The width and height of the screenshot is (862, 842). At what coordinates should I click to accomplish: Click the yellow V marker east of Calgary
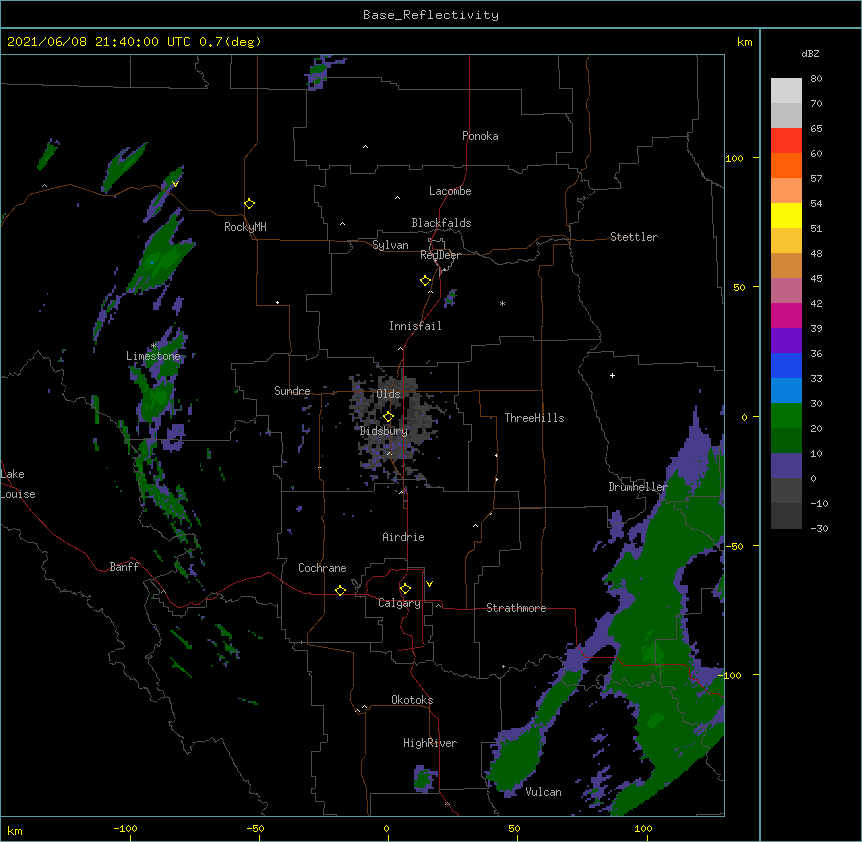tap(429, 584)
